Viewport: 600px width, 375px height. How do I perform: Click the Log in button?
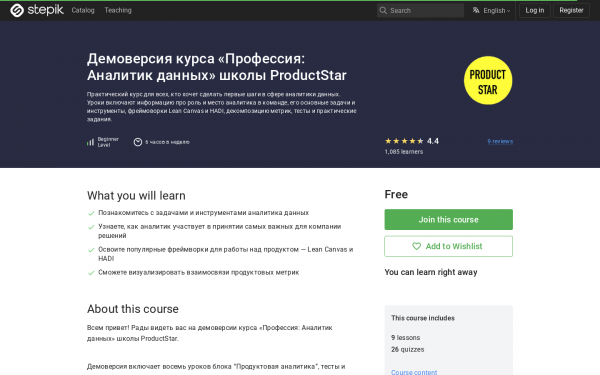[535, 10]
